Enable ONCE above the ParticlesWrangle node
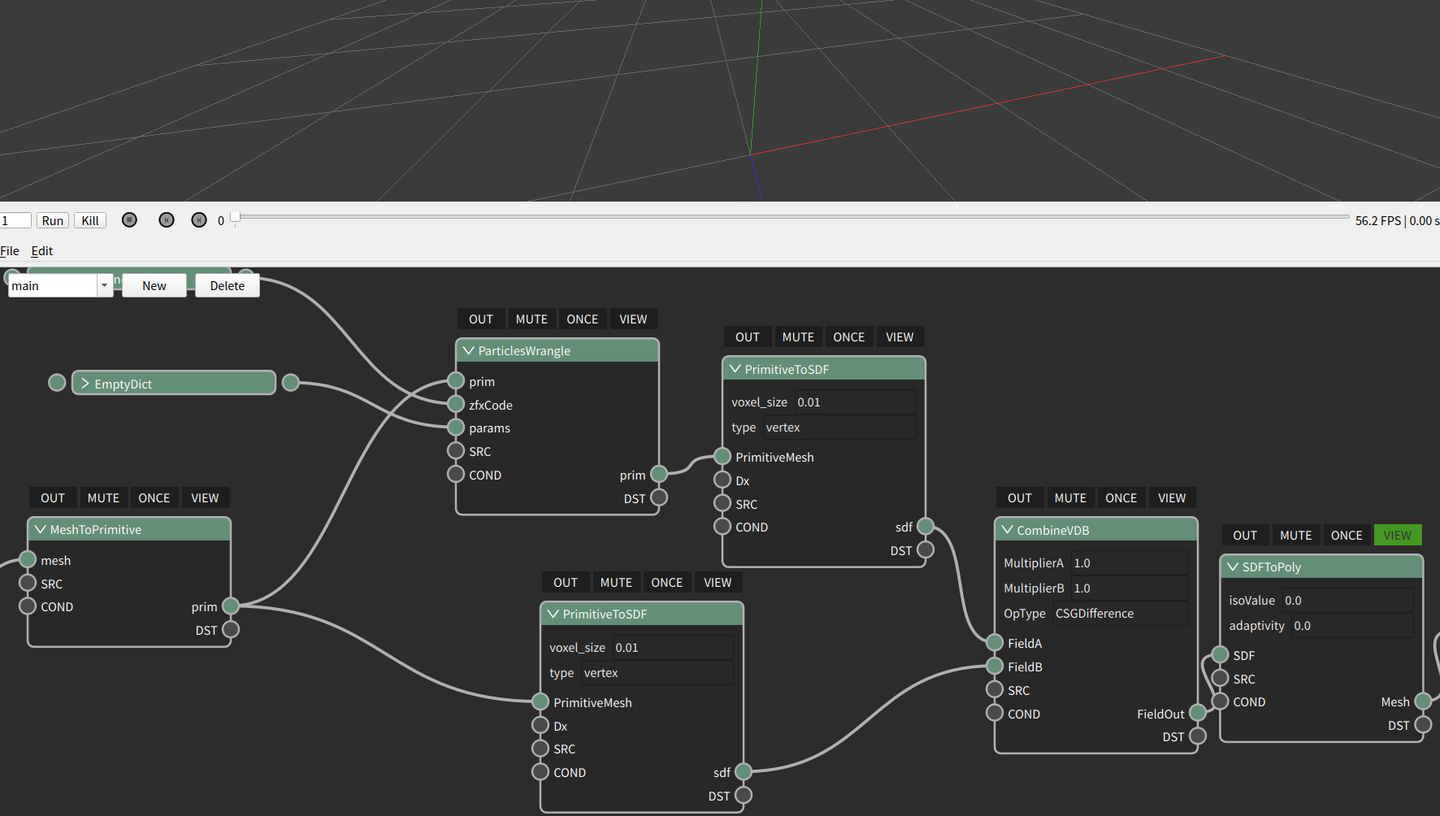The height and width of the screenshot is (816, 1440). coord(582,319)
